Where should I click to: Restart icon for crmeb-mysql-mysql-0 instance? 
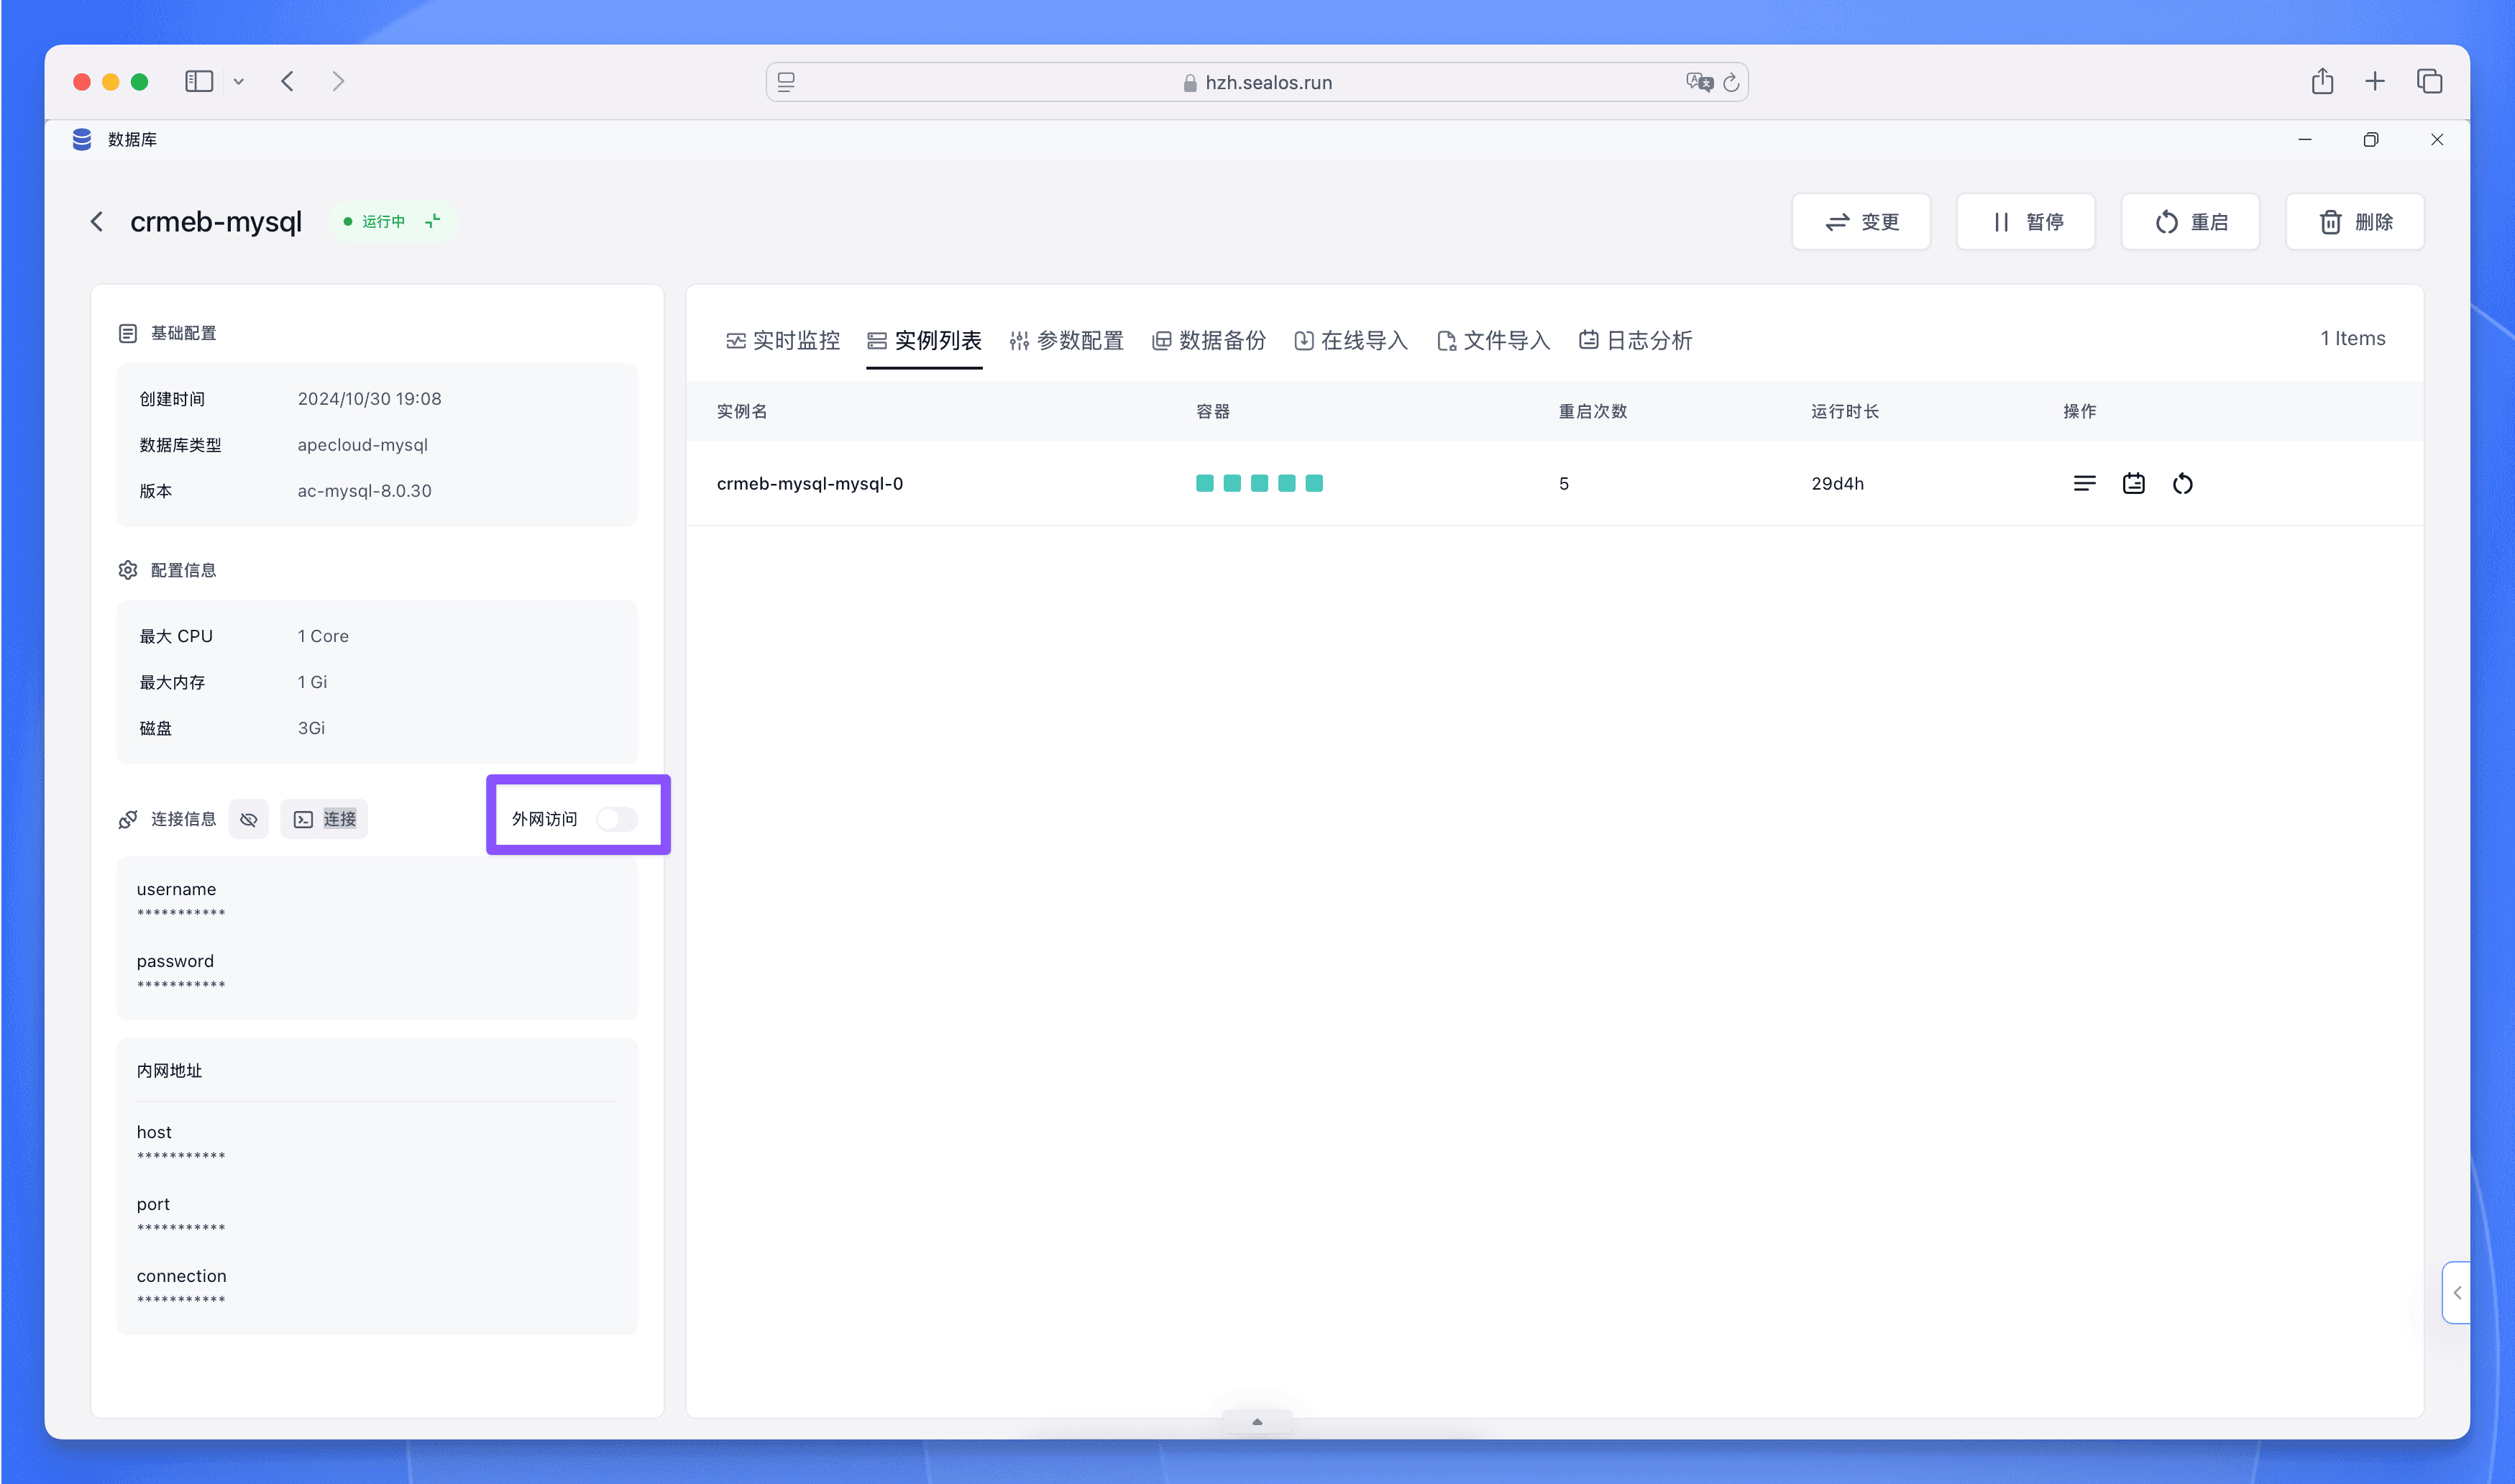pyautogui.click(x=2183, y=484)
